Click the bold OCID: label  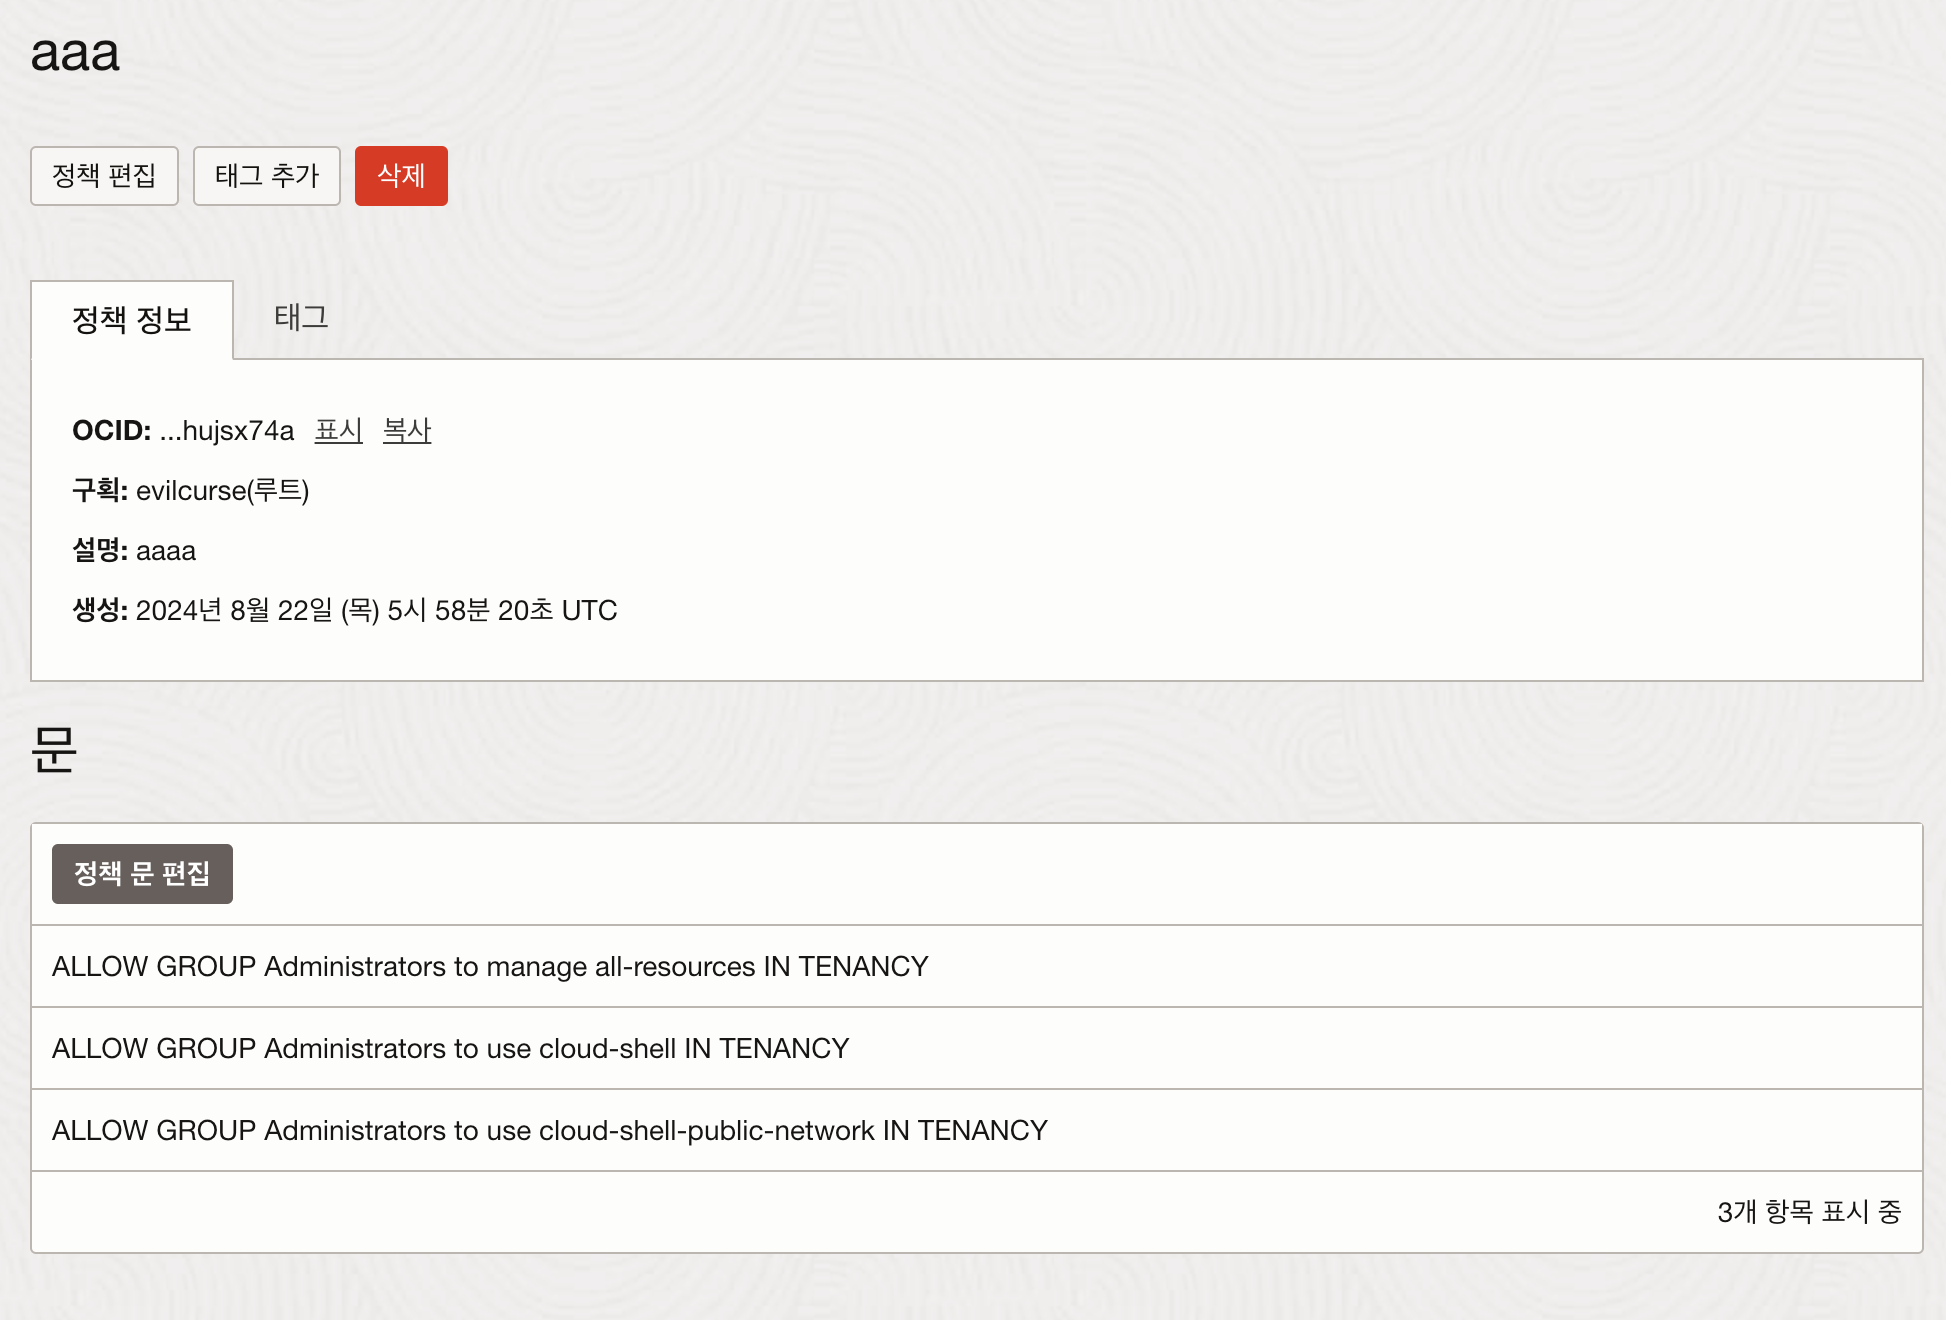click(111, 431)
